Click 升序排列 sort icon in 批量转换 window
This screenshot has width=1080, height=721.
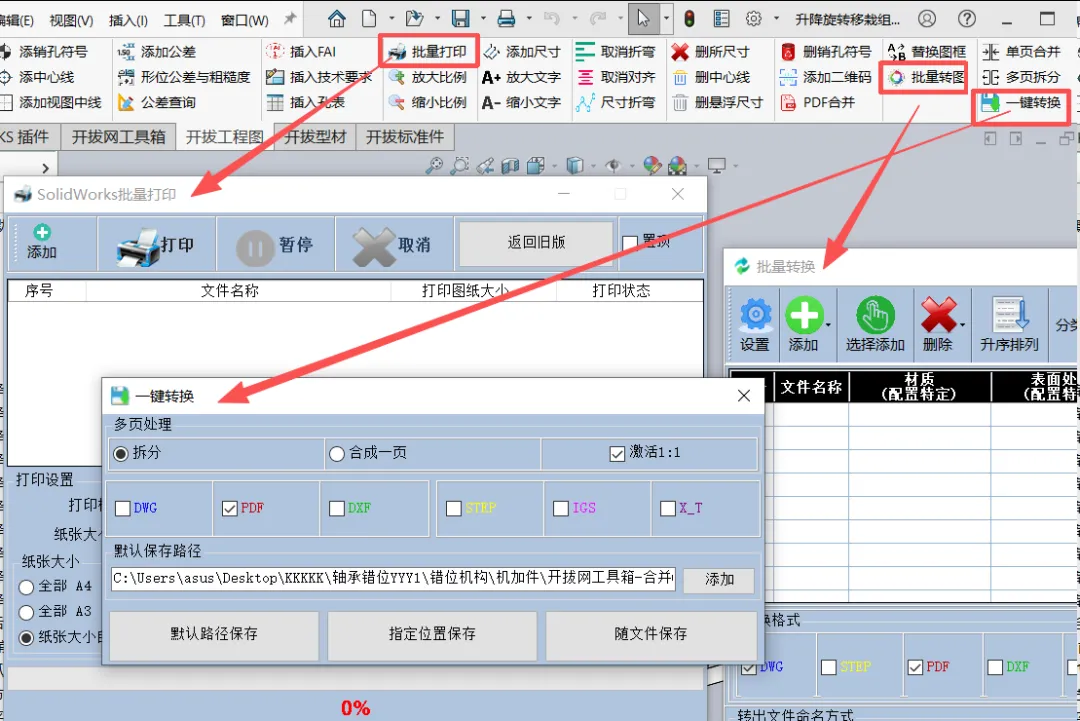coord(1009,324)
